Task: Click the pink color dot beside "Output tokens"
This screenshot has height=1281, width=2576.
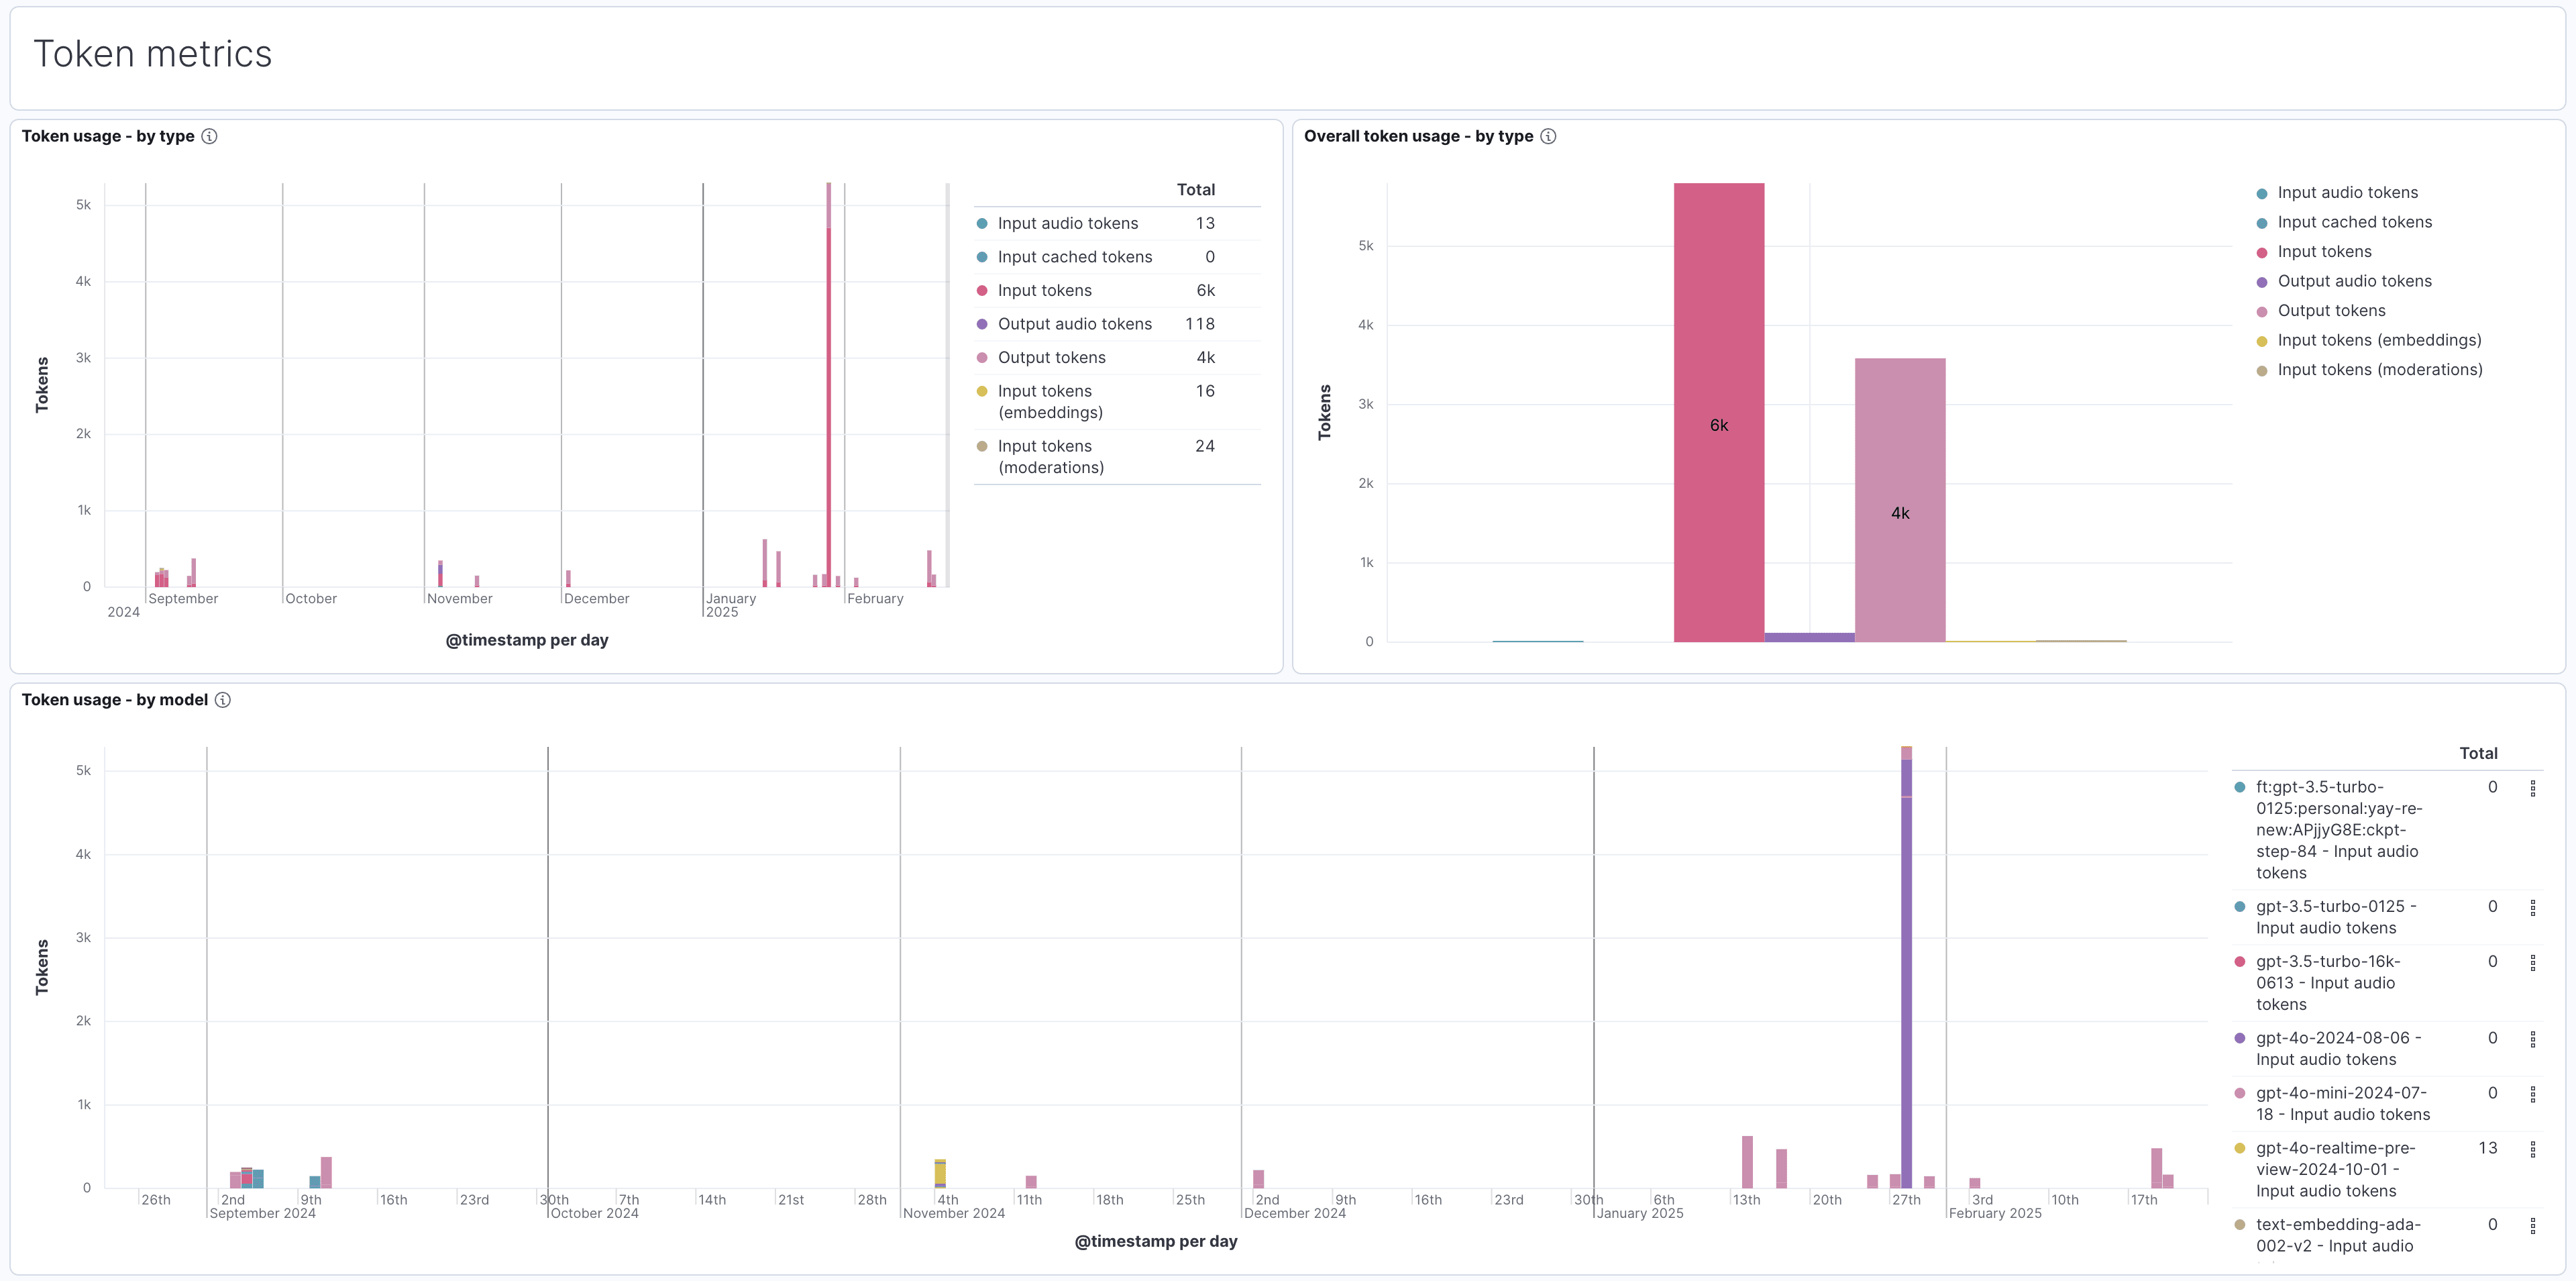Action: click(2263, 310)
